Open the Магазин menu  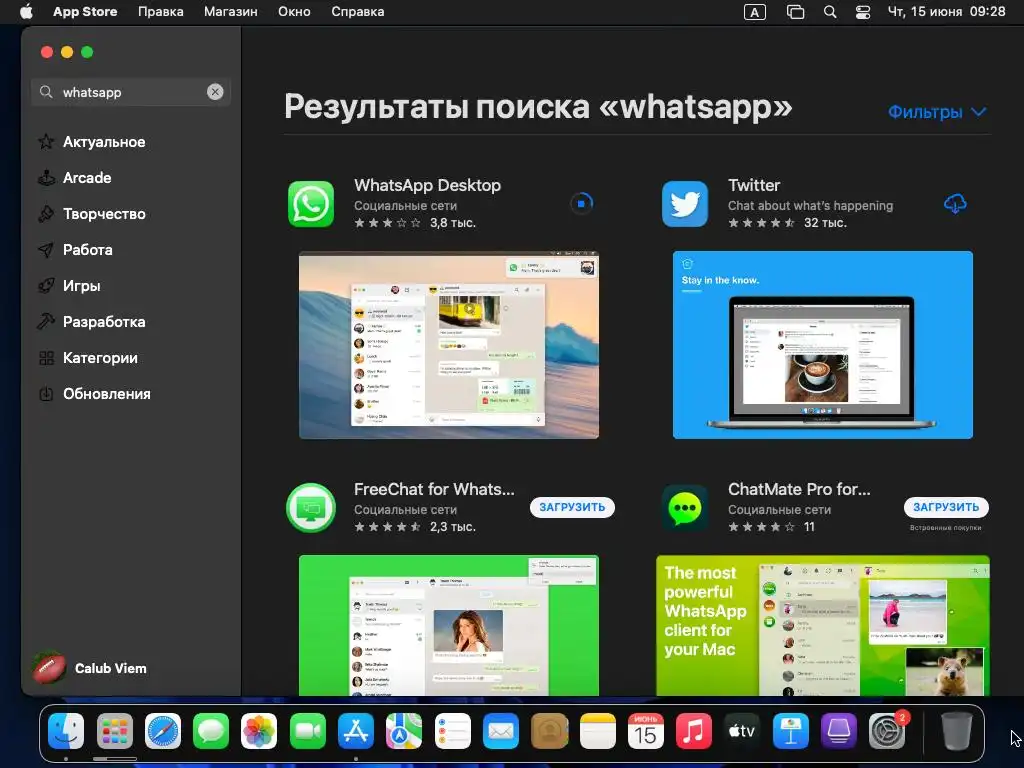point(231,12)
